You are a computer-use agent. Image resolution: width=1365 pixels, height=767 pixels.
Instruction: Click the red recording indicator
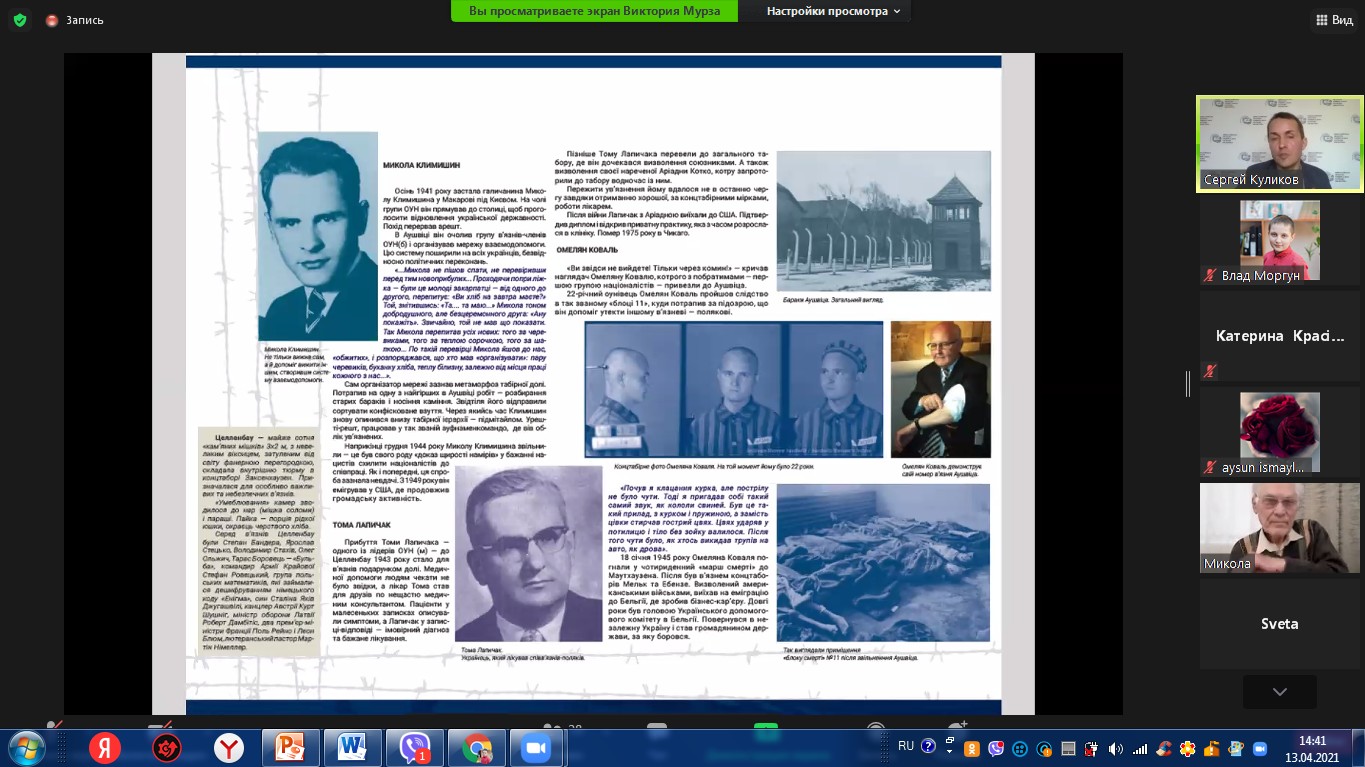[52, 20]
